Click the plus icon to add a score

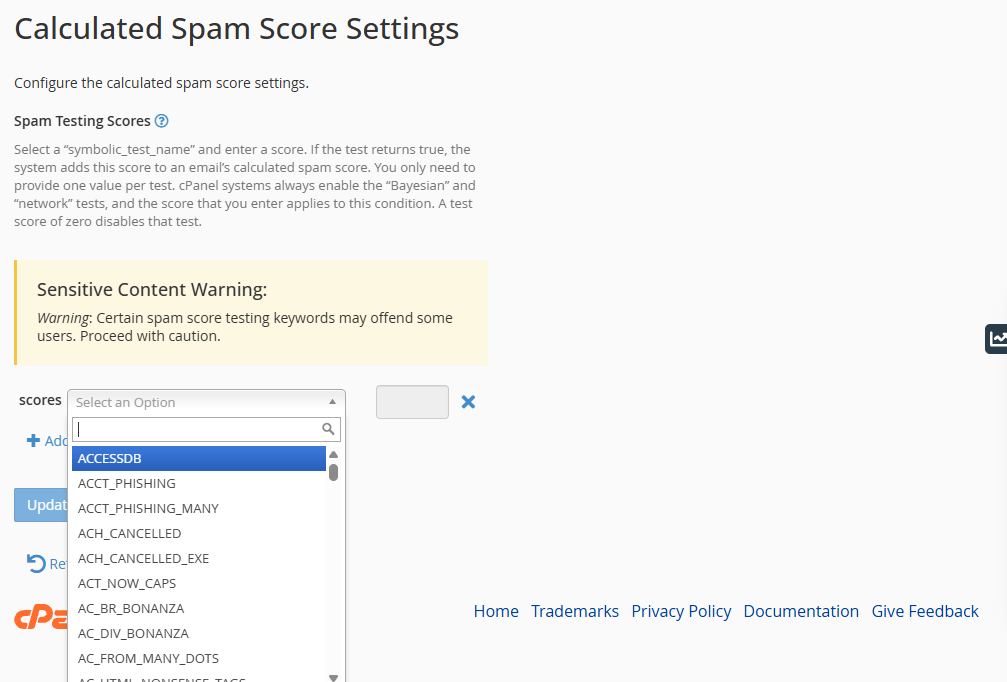34,440
